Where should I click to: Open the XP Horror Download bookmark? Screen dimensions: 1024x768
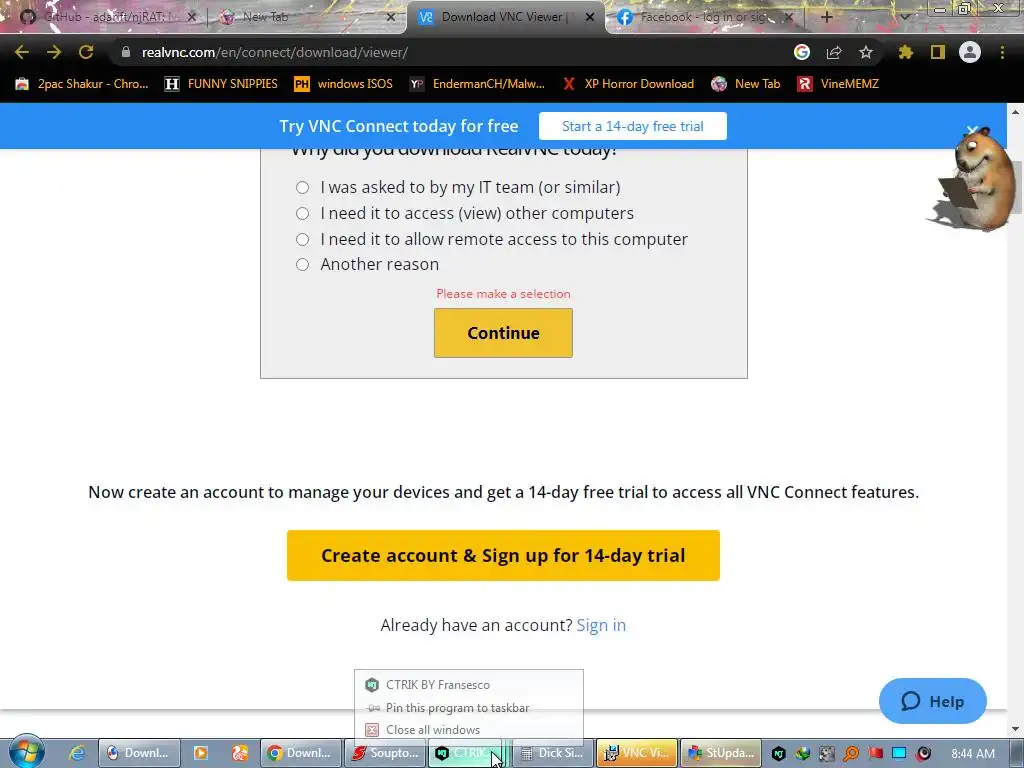tap(628, 84)
